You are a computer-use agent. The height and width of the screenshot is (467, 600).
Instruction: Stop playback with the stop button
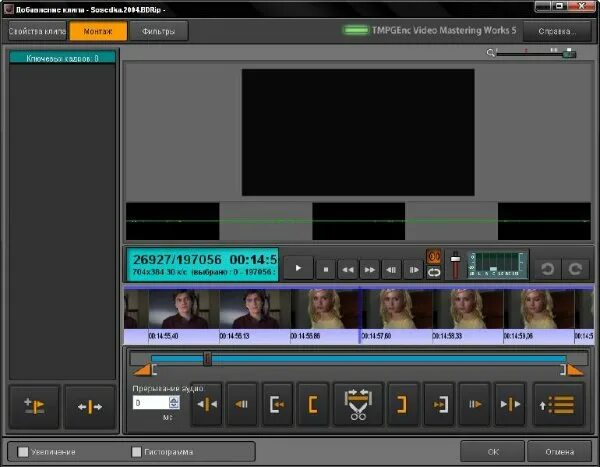pyautogui.click(x=326, y=269)
